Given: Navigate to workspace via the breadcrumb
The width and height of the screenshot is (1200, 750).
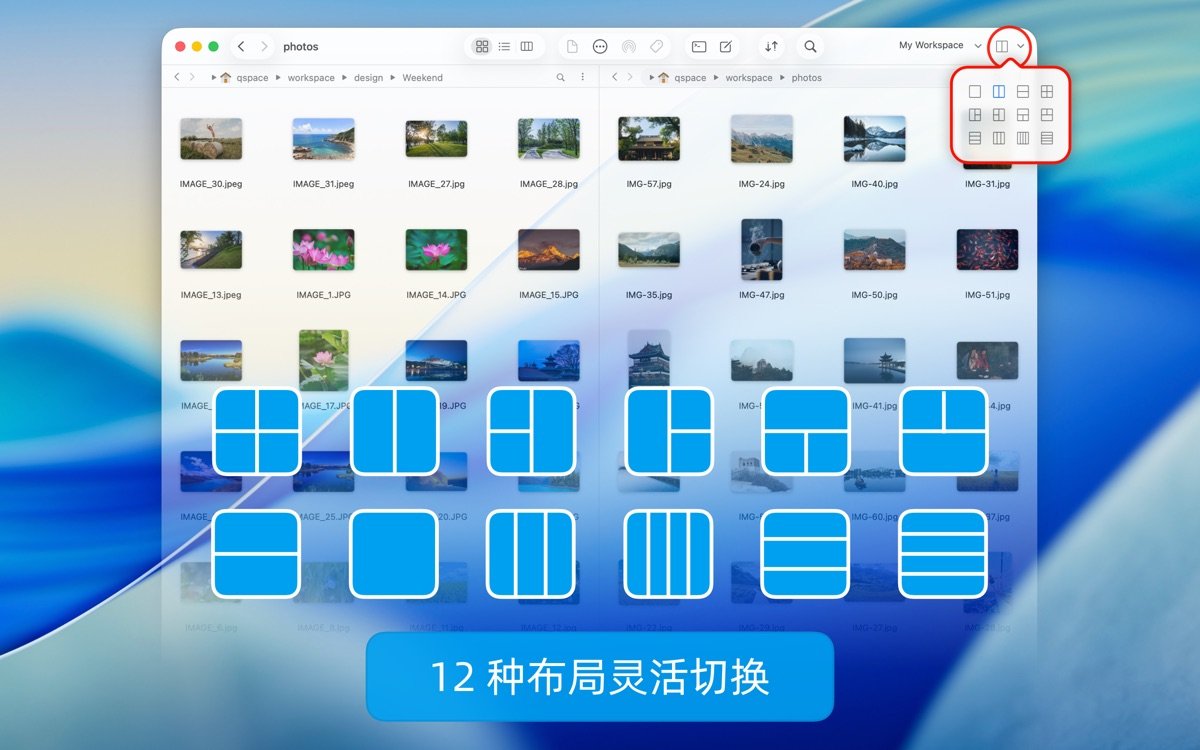Looking at the screenshot, I should coord(310,77).
